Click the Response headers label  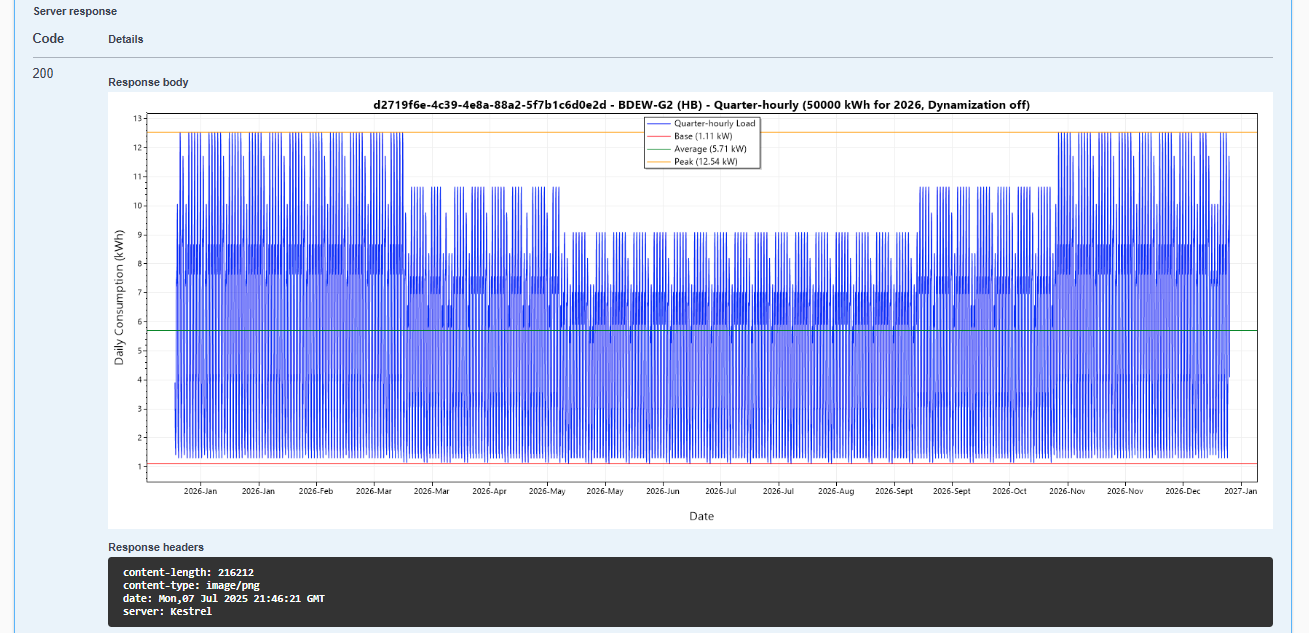(x=156, y=547)
